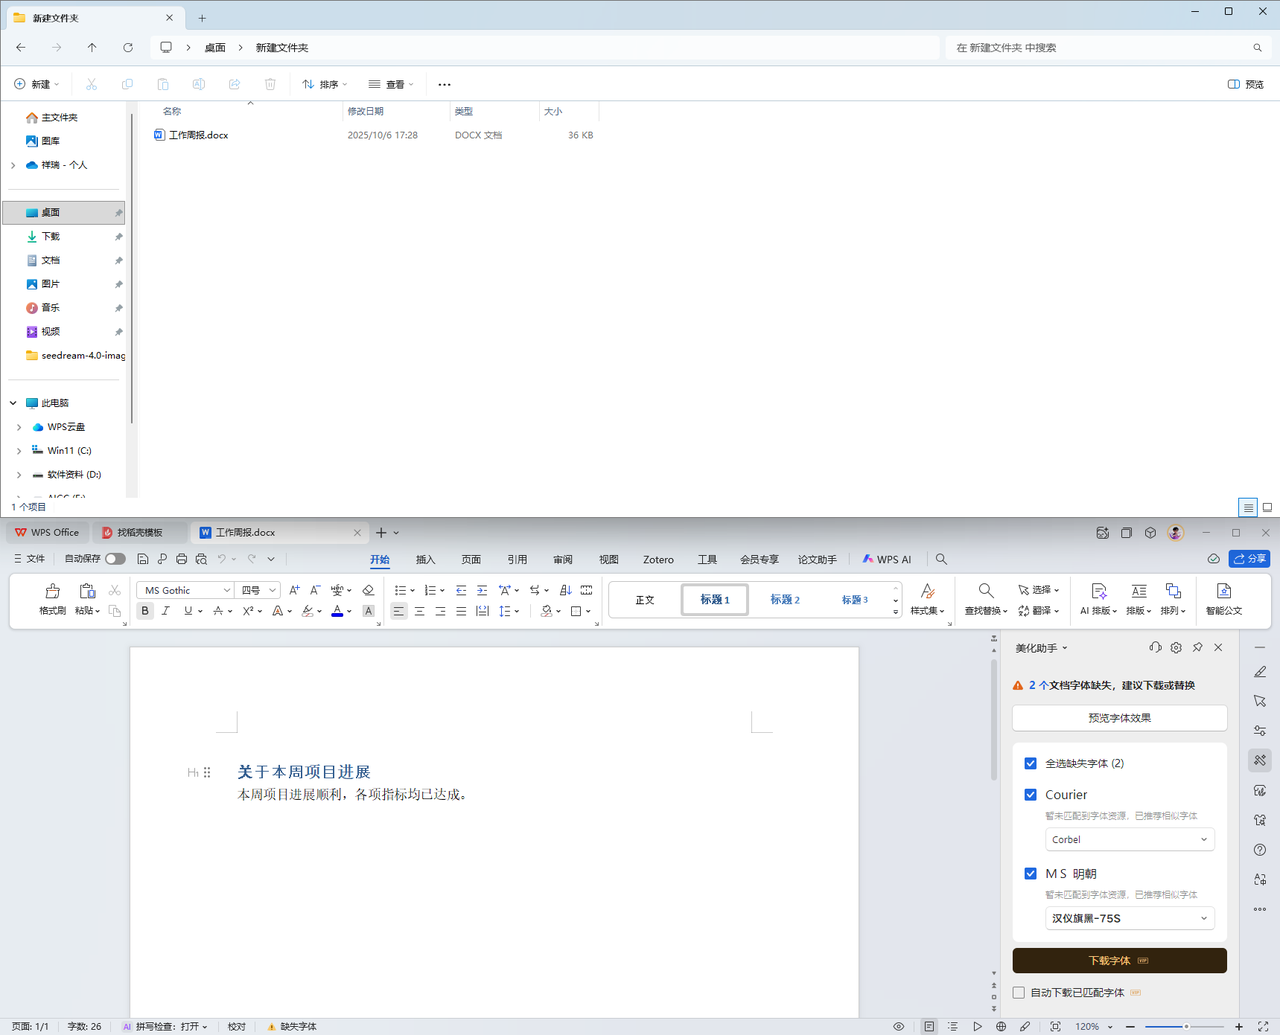1280x1035 pixels.
Task: Click the full screen icon in WPS status bar
Action: click(1263, 1026)
